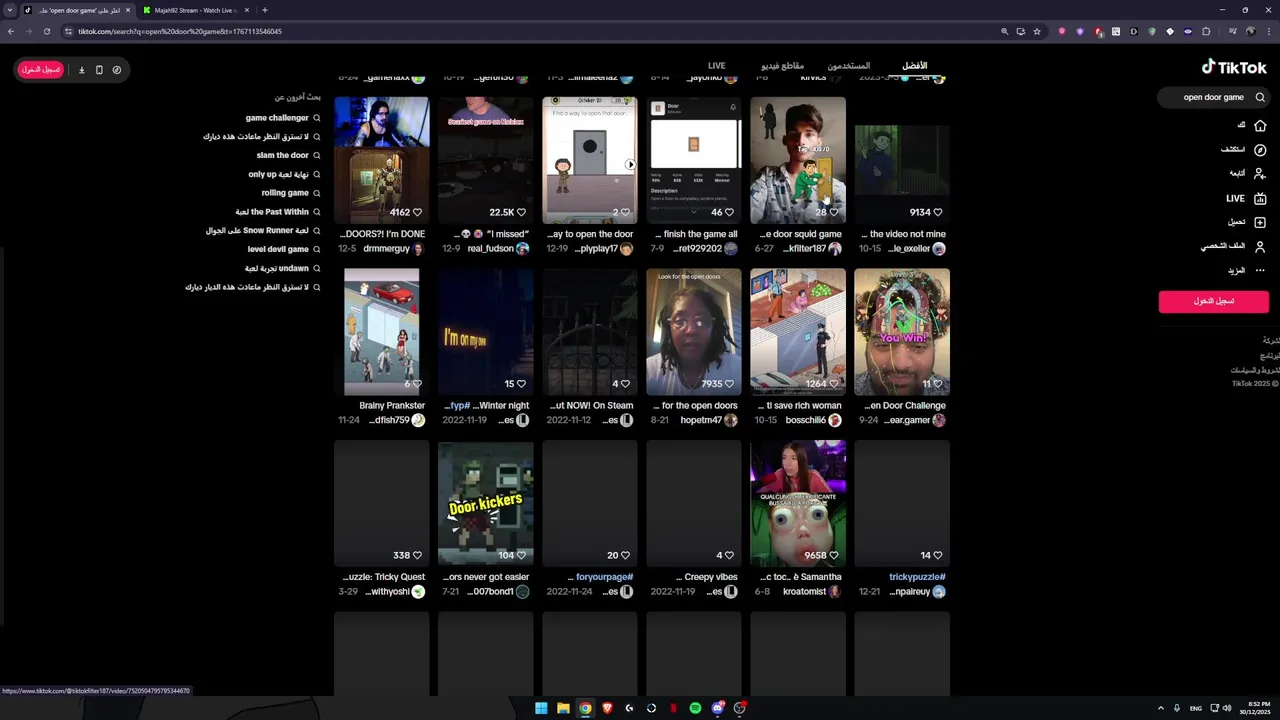Select the Videos (مقاطع فيديو) tab
Screen dimensions: 1280x720
(782, 65)
